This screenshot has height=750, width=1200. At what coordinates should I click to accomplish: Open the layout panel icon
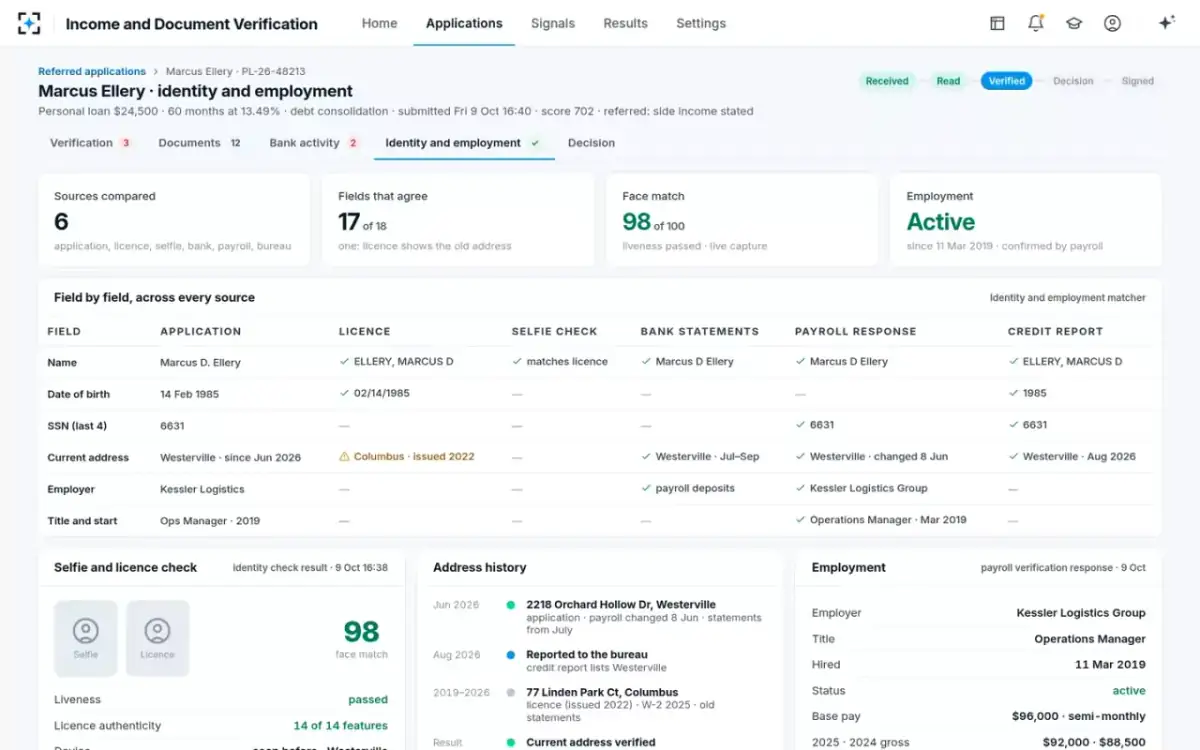[x=997, y=23]
